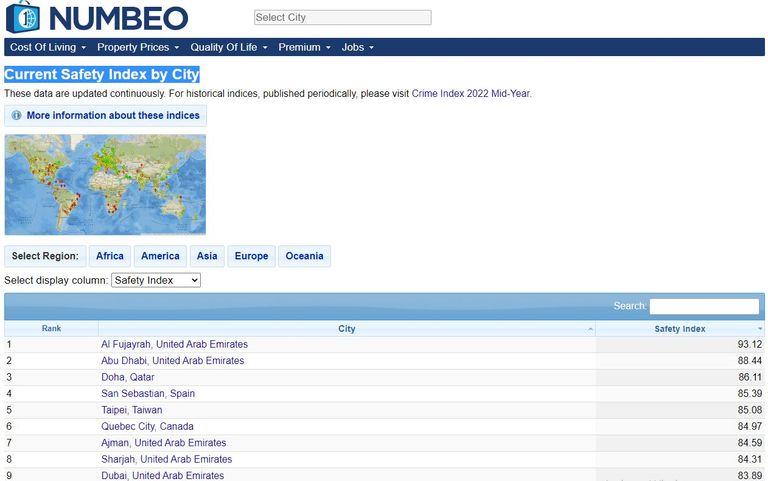Select the America region button
The width and height of the screenshot is (768, 481).
tap(160, 256)
